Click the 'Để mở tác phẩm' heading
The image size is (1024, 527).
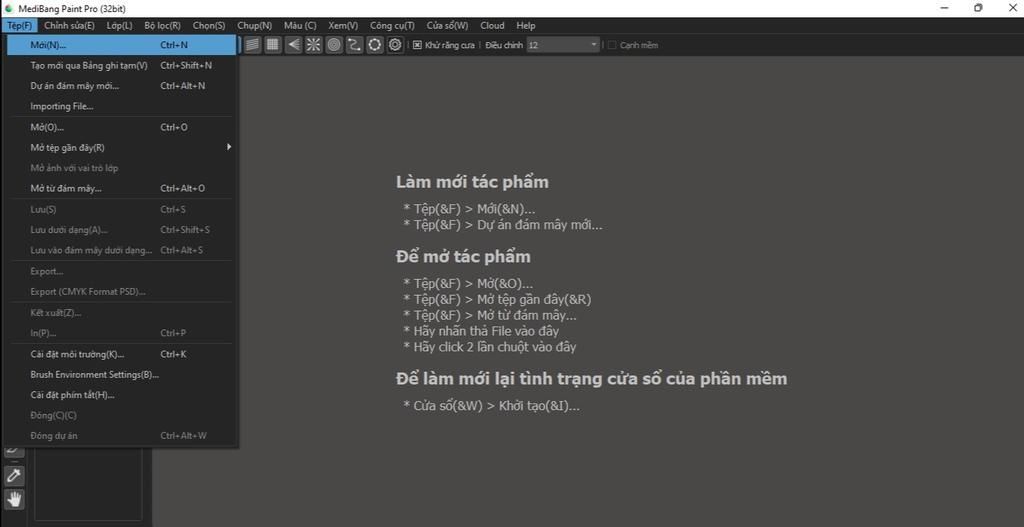(x=463, y=257)
